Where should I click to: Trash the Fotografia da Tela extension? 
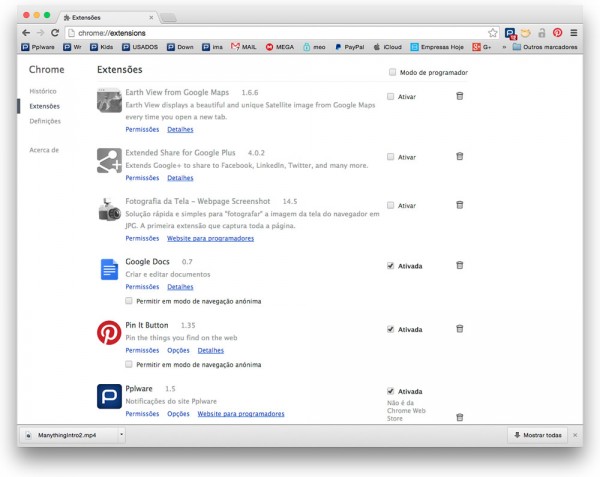[x=460, y=205]
